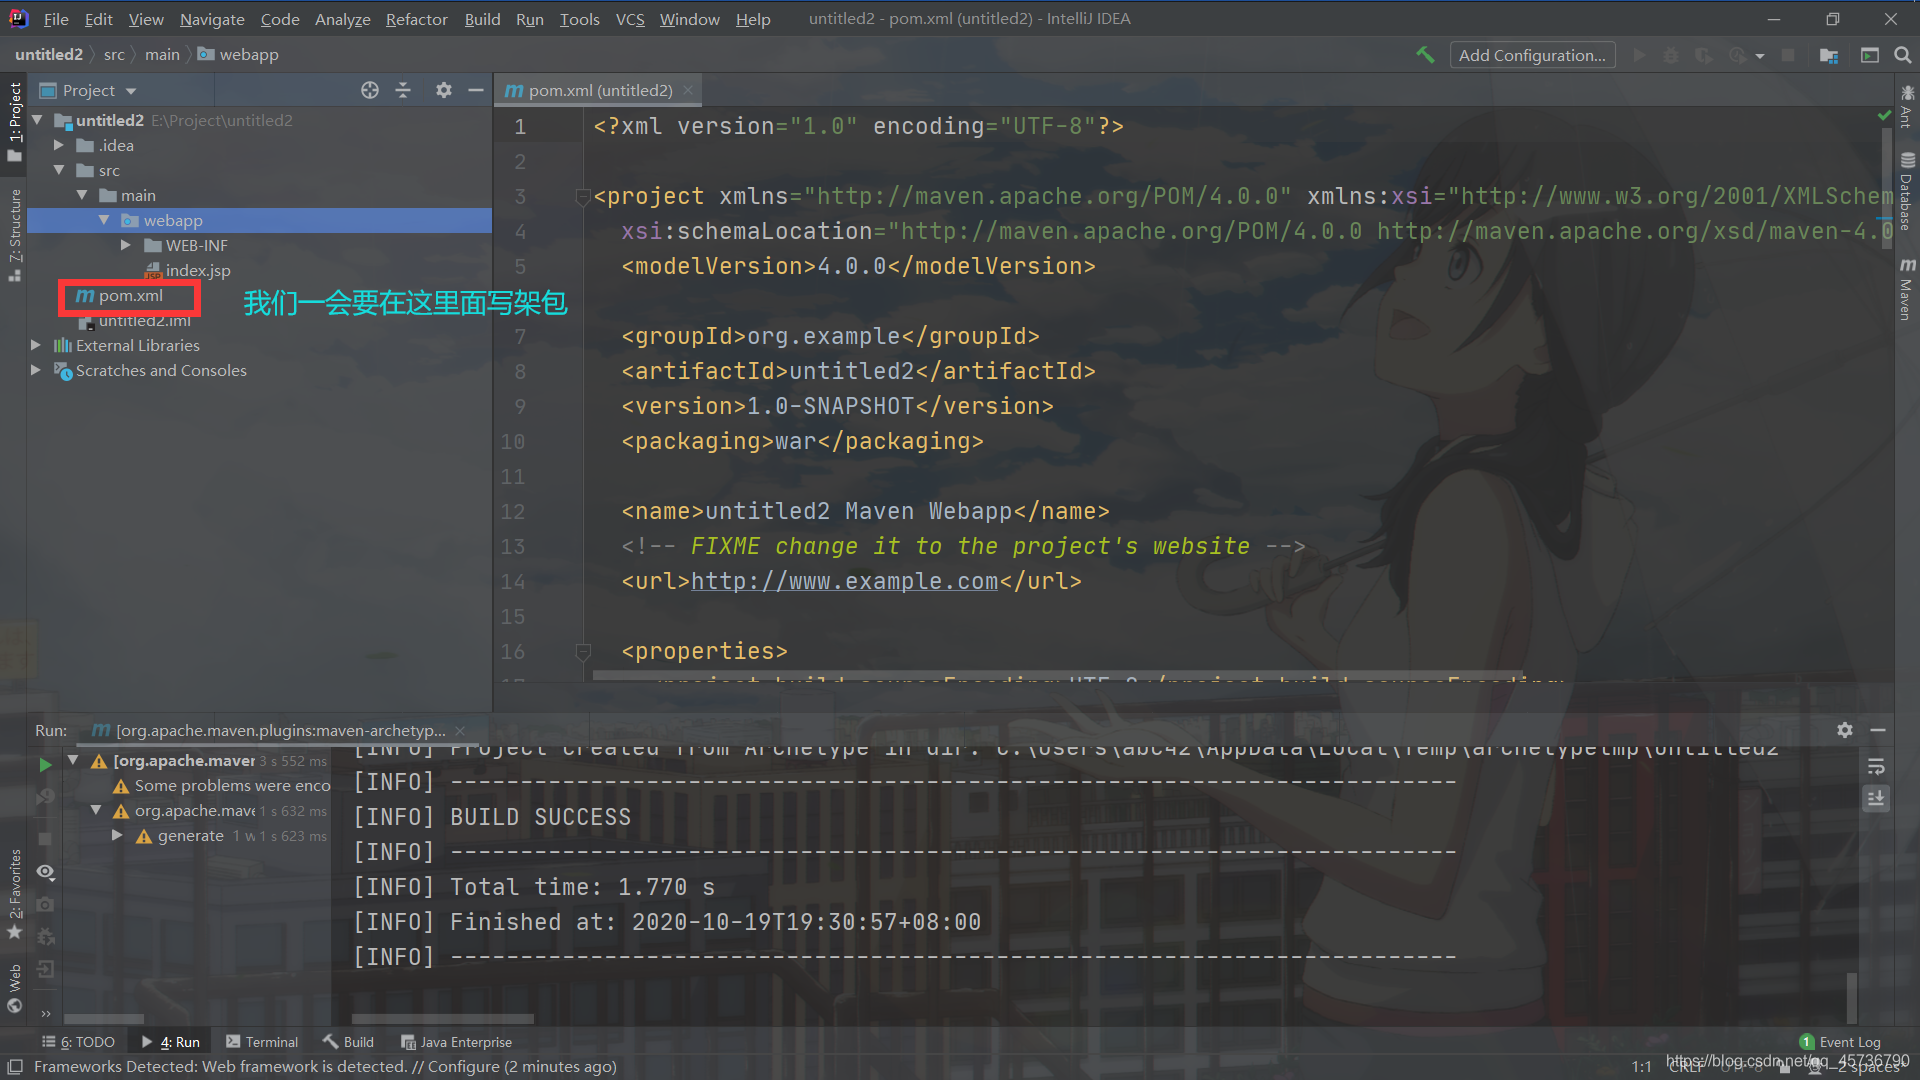Toggle scroll-to-end in the Run console

pos(1876,798)
